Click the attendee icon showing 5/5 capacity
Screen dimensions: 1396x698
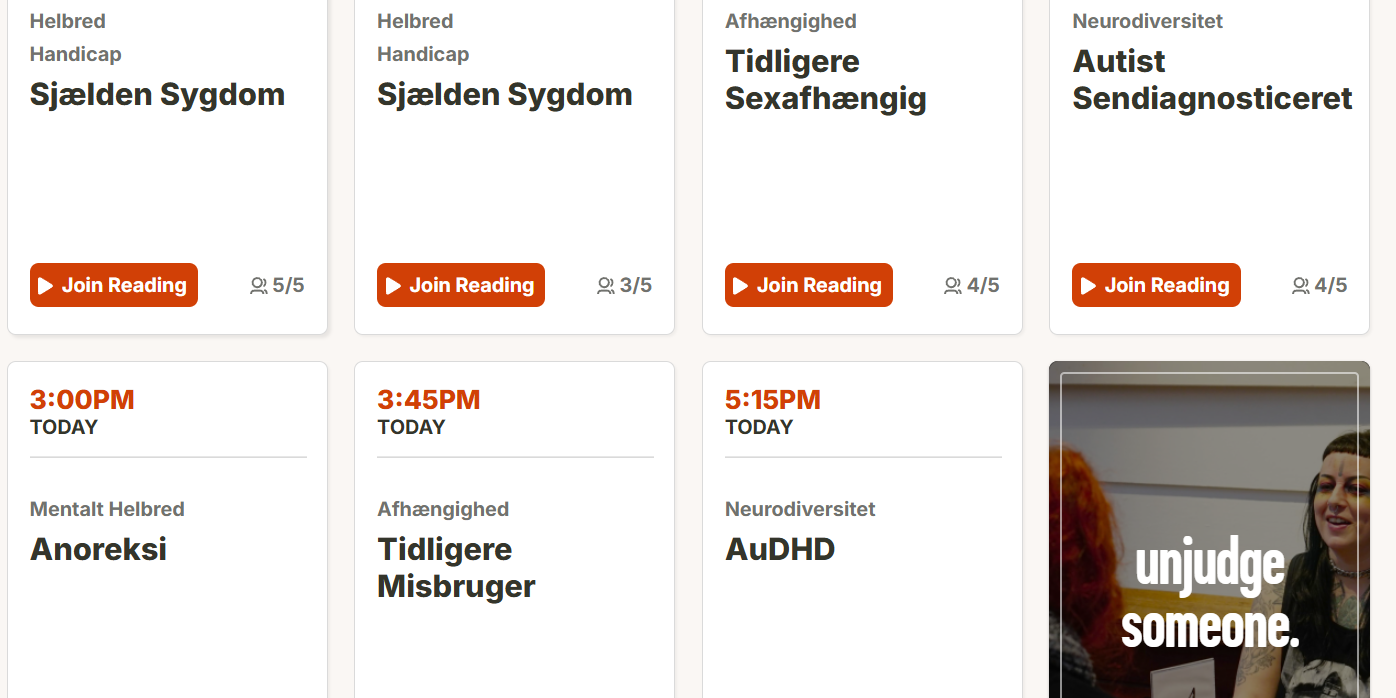(x=258, y=285)
